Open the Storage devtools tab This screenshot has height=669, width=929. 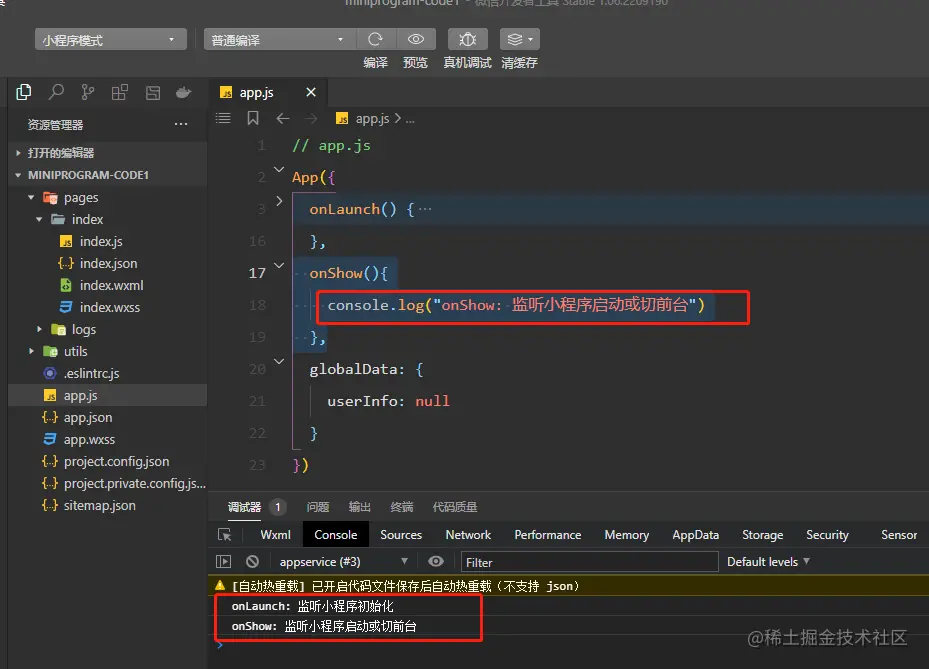point(763,534)
